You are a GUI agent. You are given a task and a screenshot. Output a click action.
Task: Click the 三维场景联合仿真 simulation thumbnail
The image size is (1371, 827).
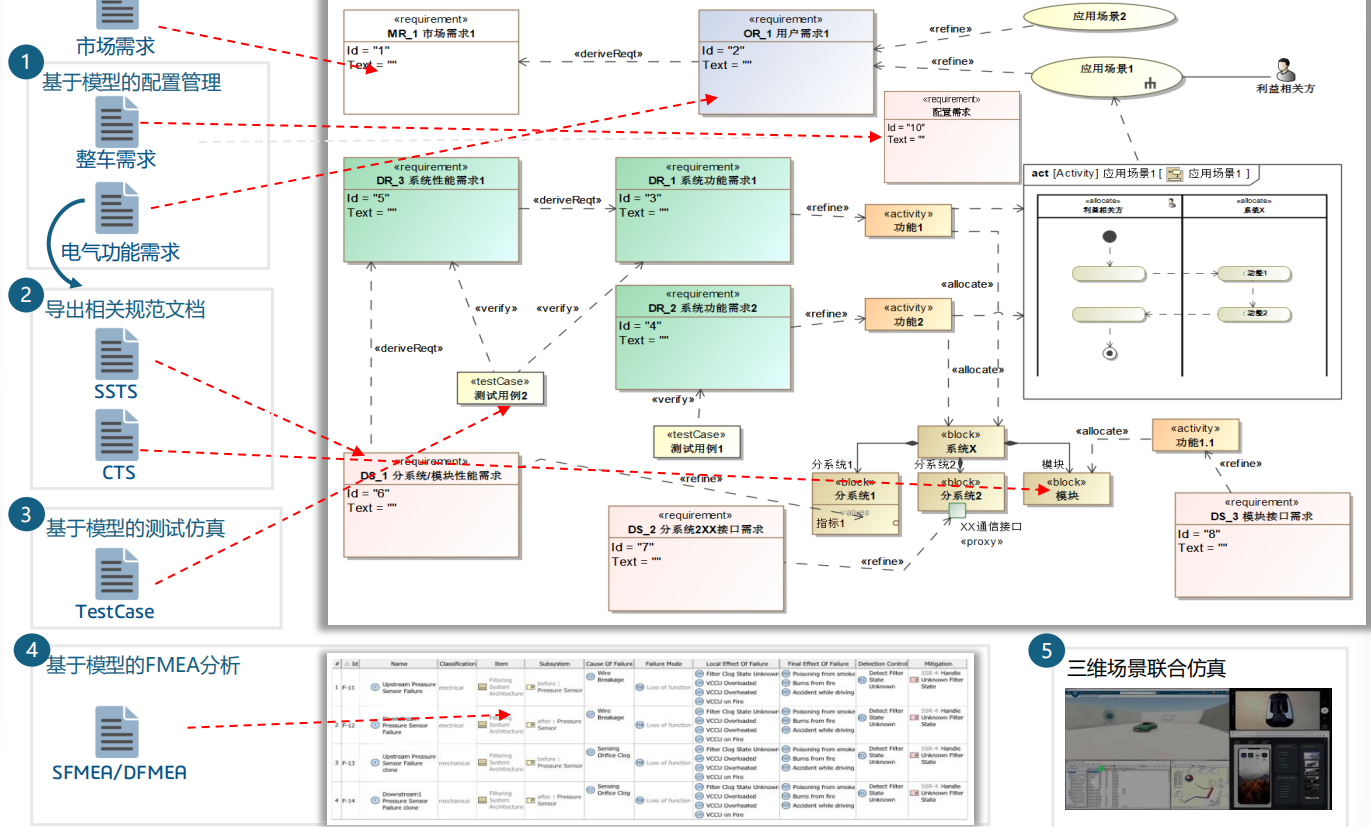pyautogui.click(x=1198, y=748)
